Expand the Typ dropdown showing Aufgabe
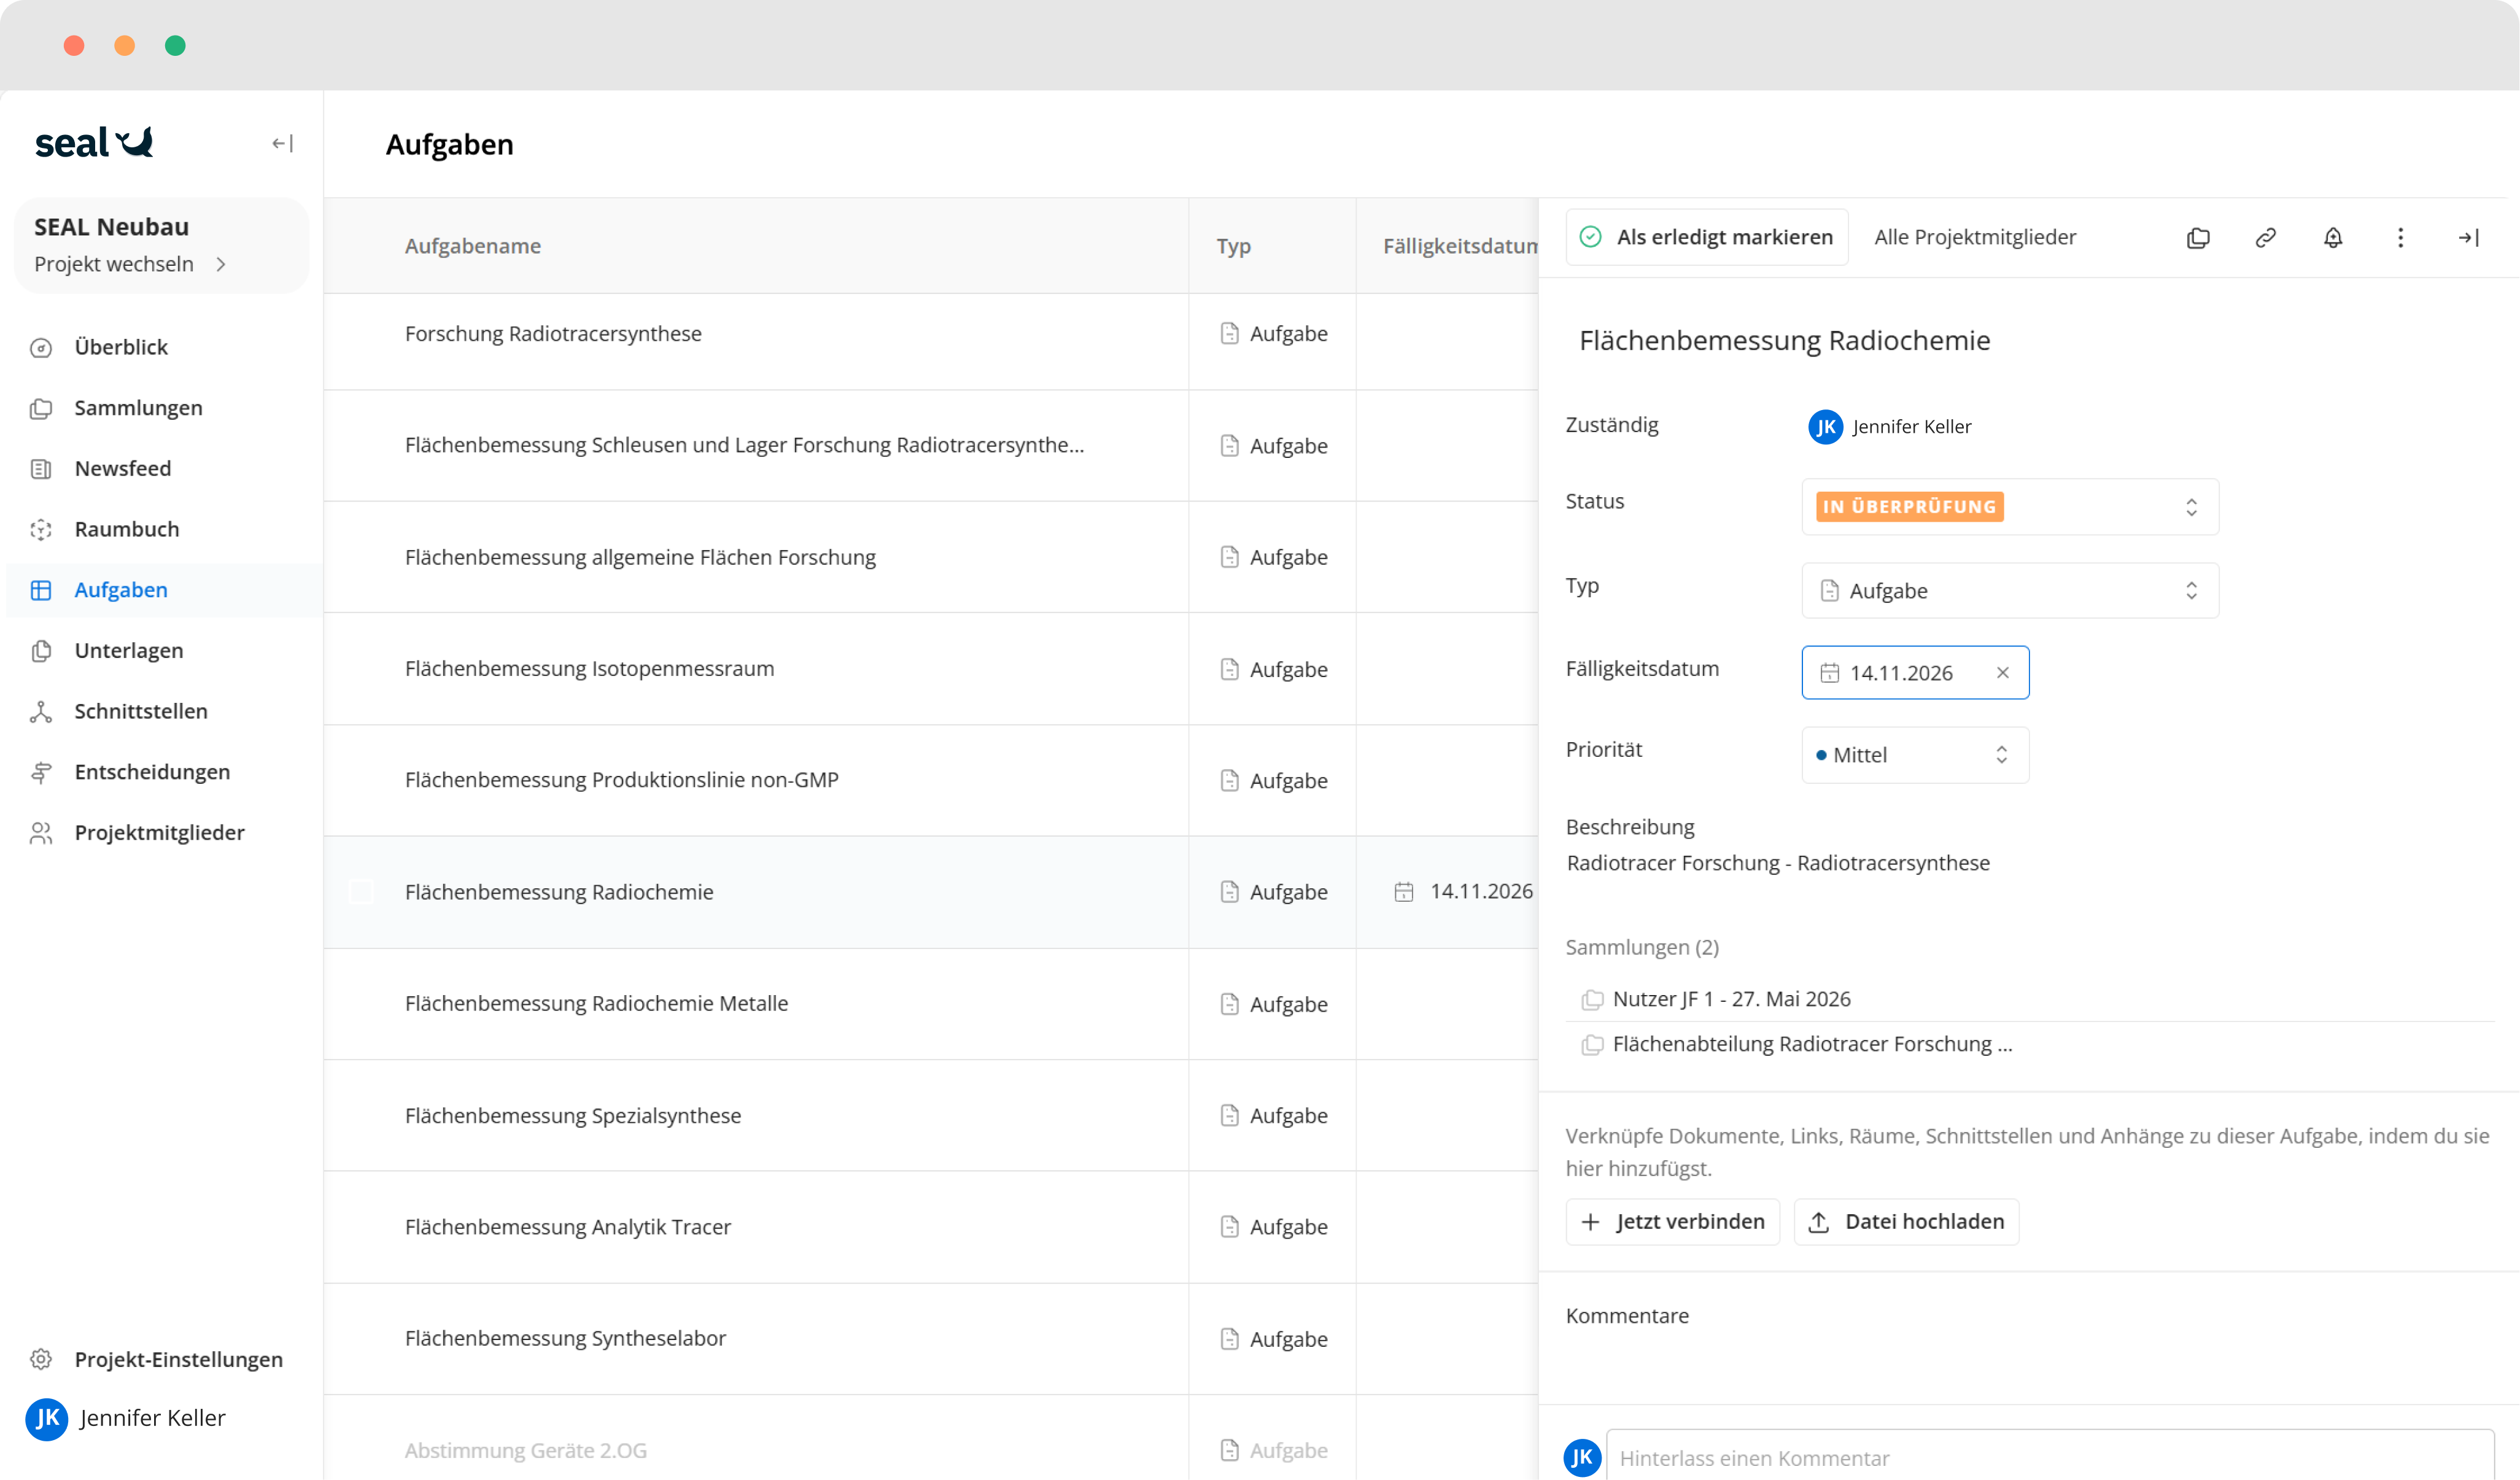 tap(2009, 591)
